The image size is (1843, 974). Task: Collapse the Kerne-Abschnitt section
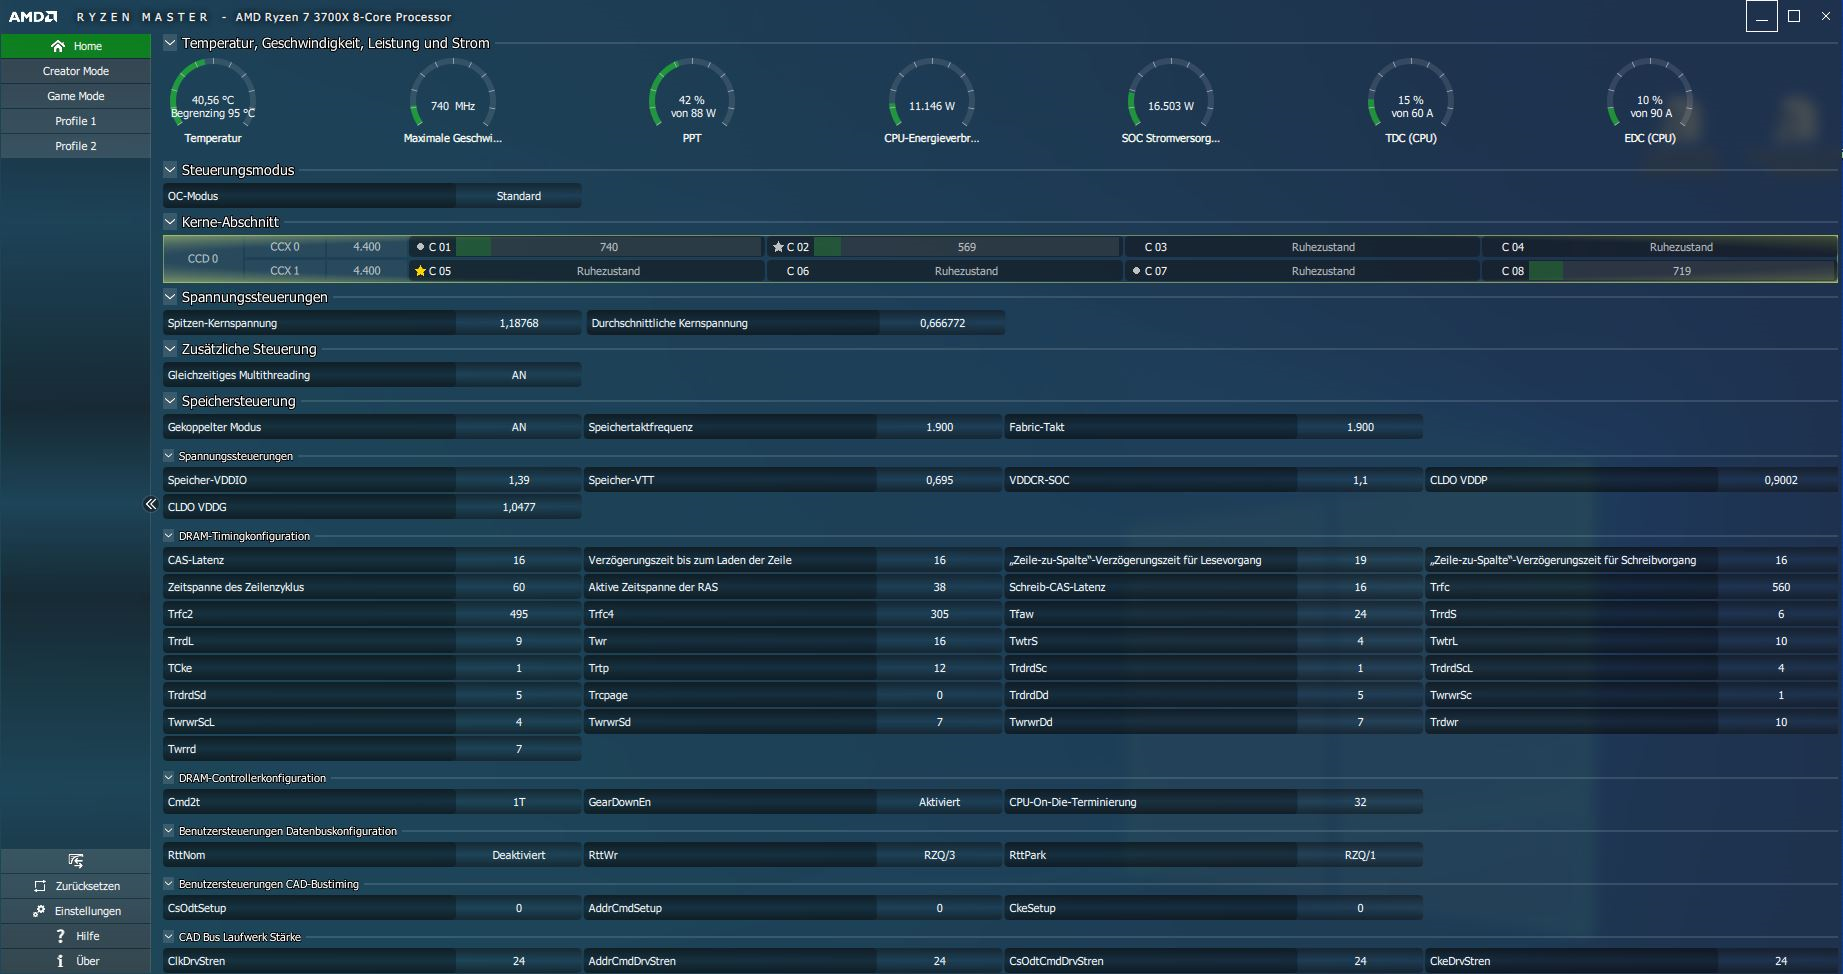[x=170, y=222]
